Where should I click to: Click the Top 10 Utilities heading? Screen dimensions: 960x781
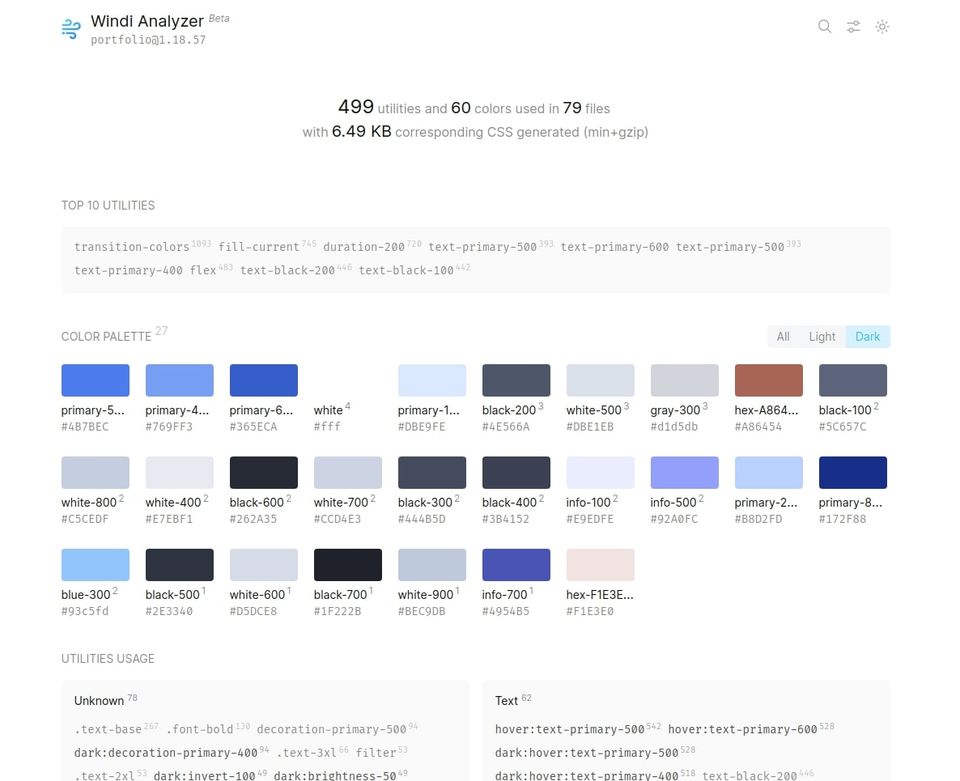click(x=108, y=206)
